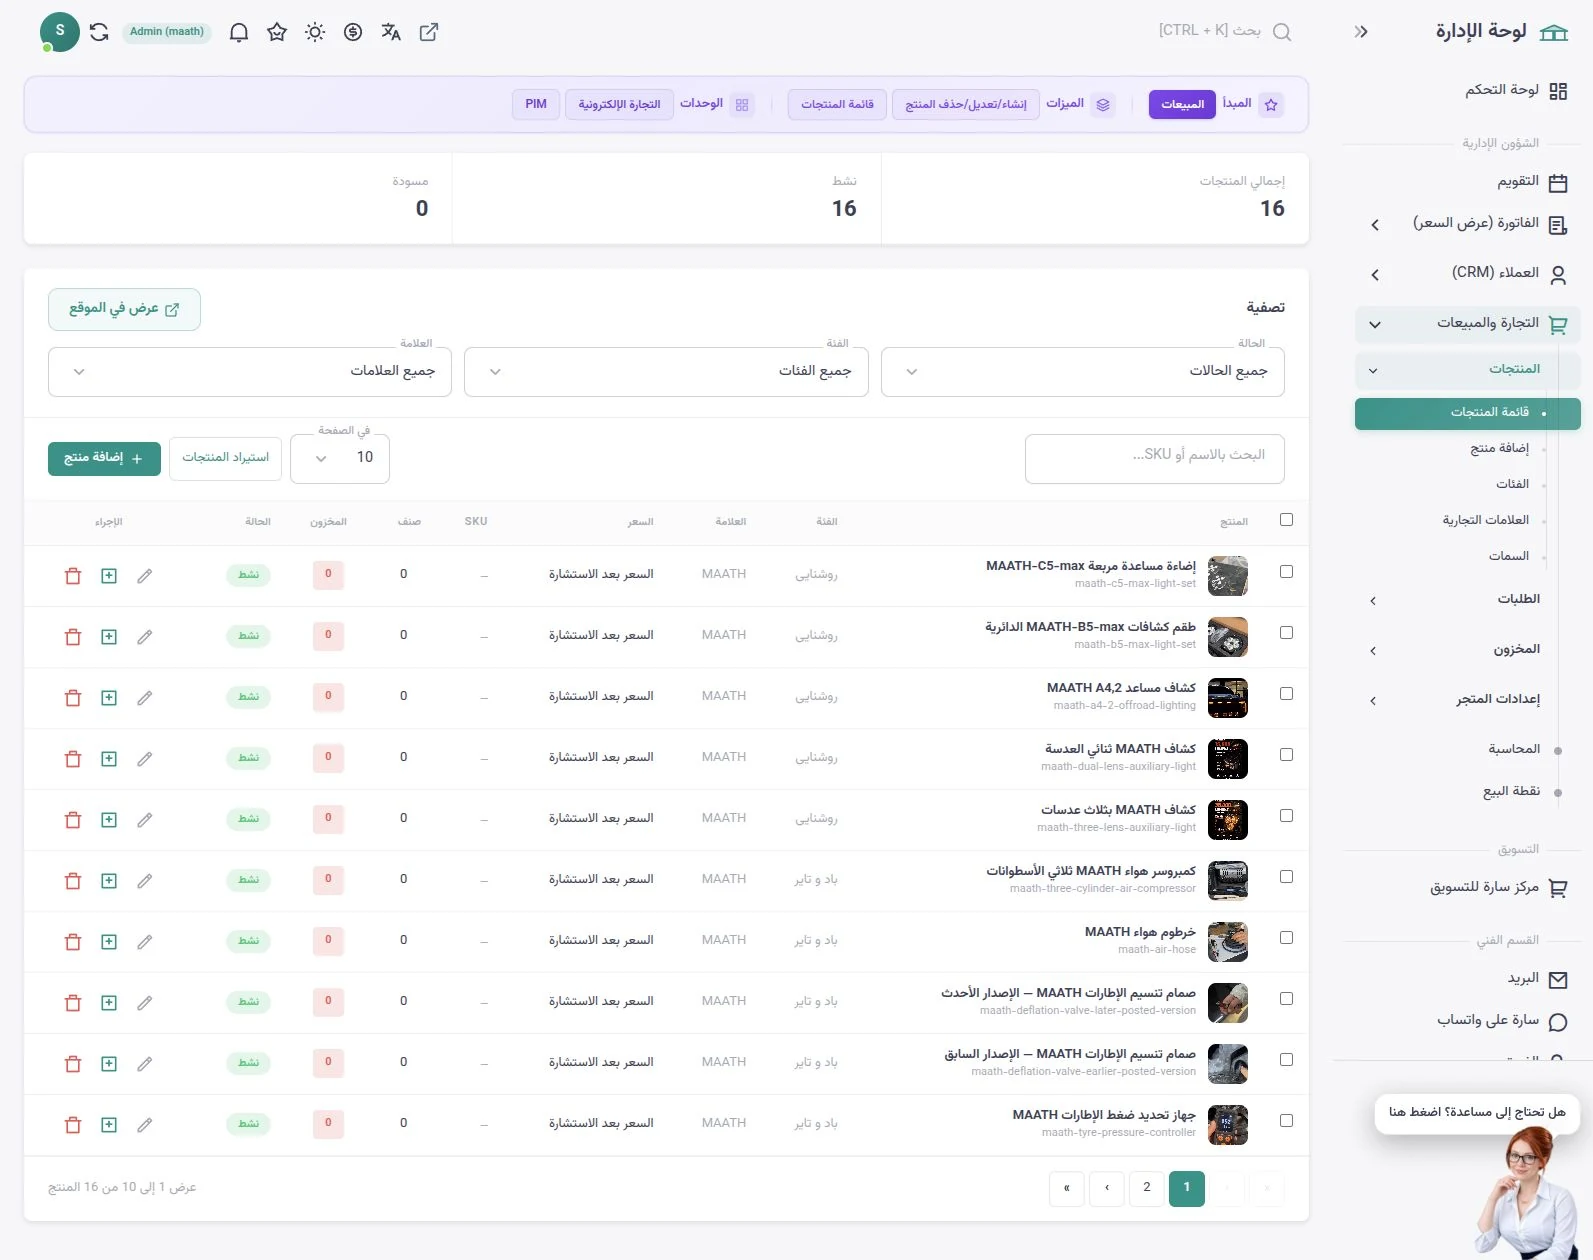Toggle light/dark theme sun icon
Image resolution: width=1593 pixels, height=1260 pixels.
point(315,32)
